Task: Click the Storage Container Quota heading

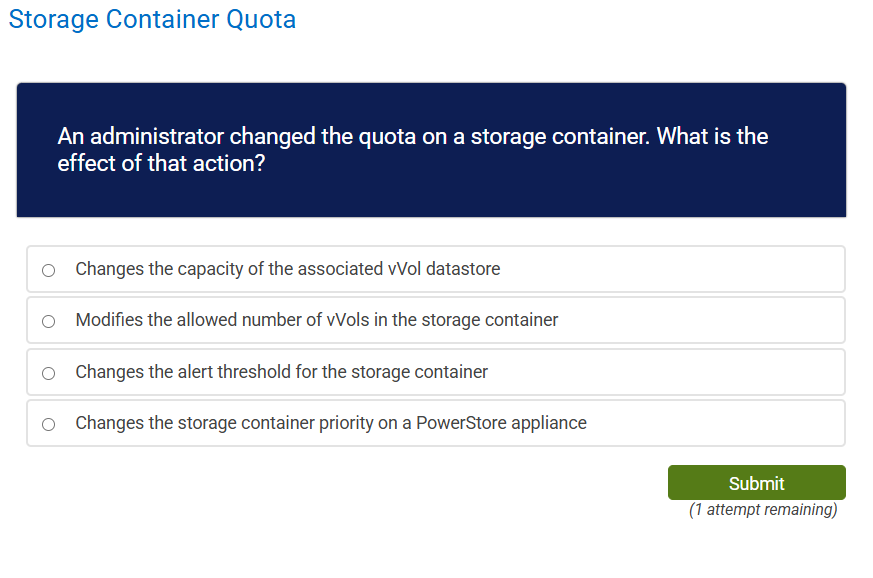Action: (151, 19)
